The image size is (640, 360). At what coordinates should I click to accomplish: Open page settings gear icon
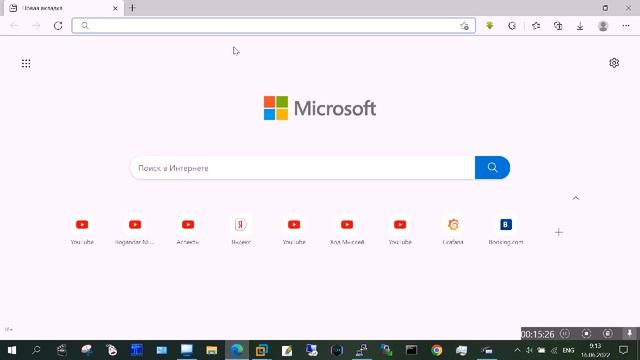point(614,63)
